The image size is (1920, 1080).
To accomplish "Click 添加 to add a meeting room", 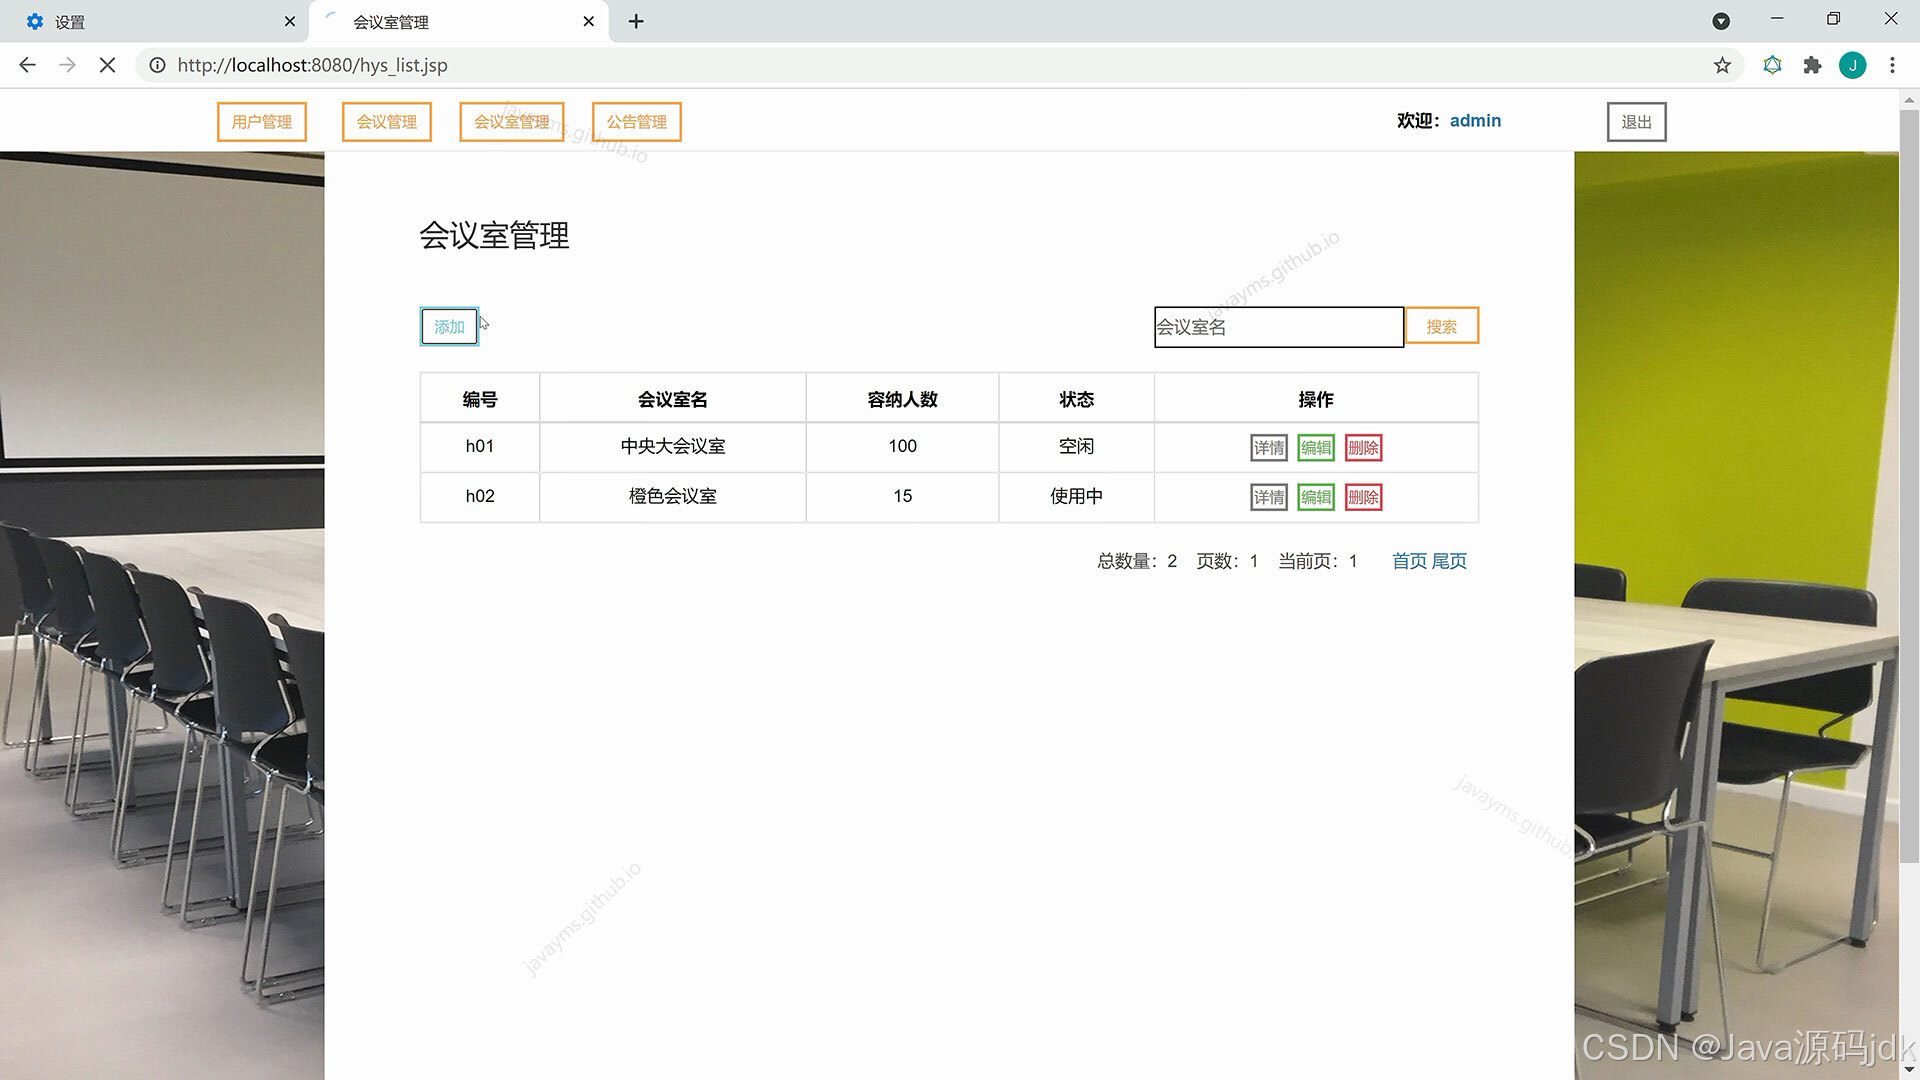I will (449, 327).
